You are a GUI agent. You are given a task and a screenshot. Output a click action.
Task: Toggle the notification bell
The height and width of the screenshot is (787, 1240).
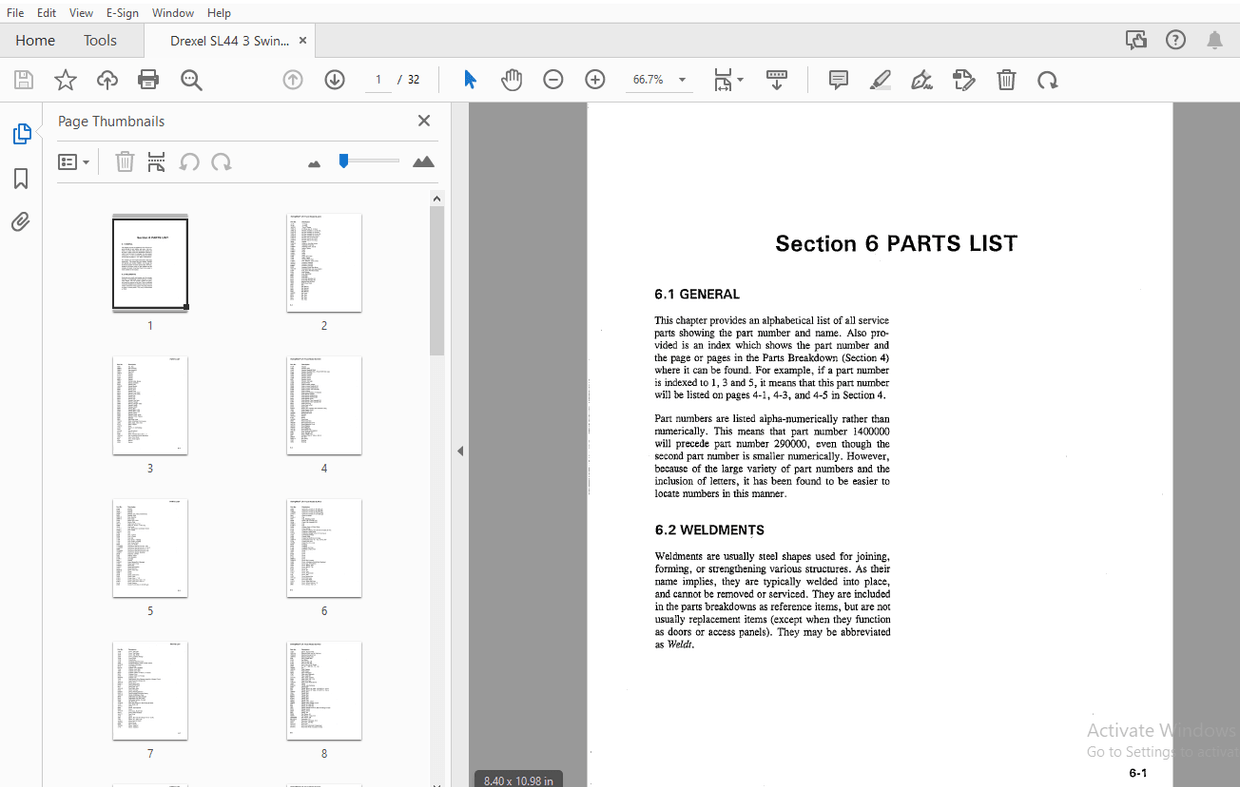(x=1214, y=39)
